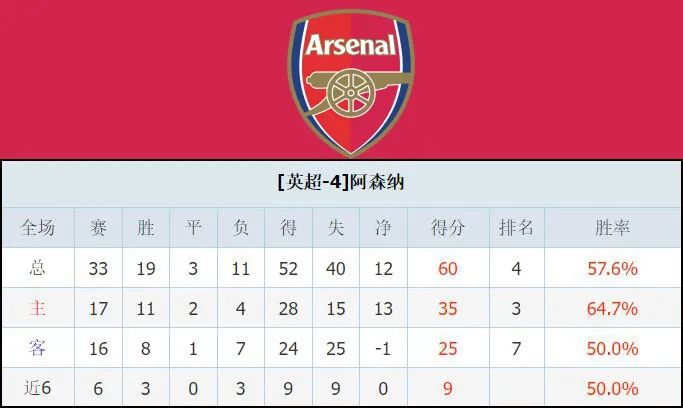Click home points value 35
This screenshot has height=408, width=683.
448,309
